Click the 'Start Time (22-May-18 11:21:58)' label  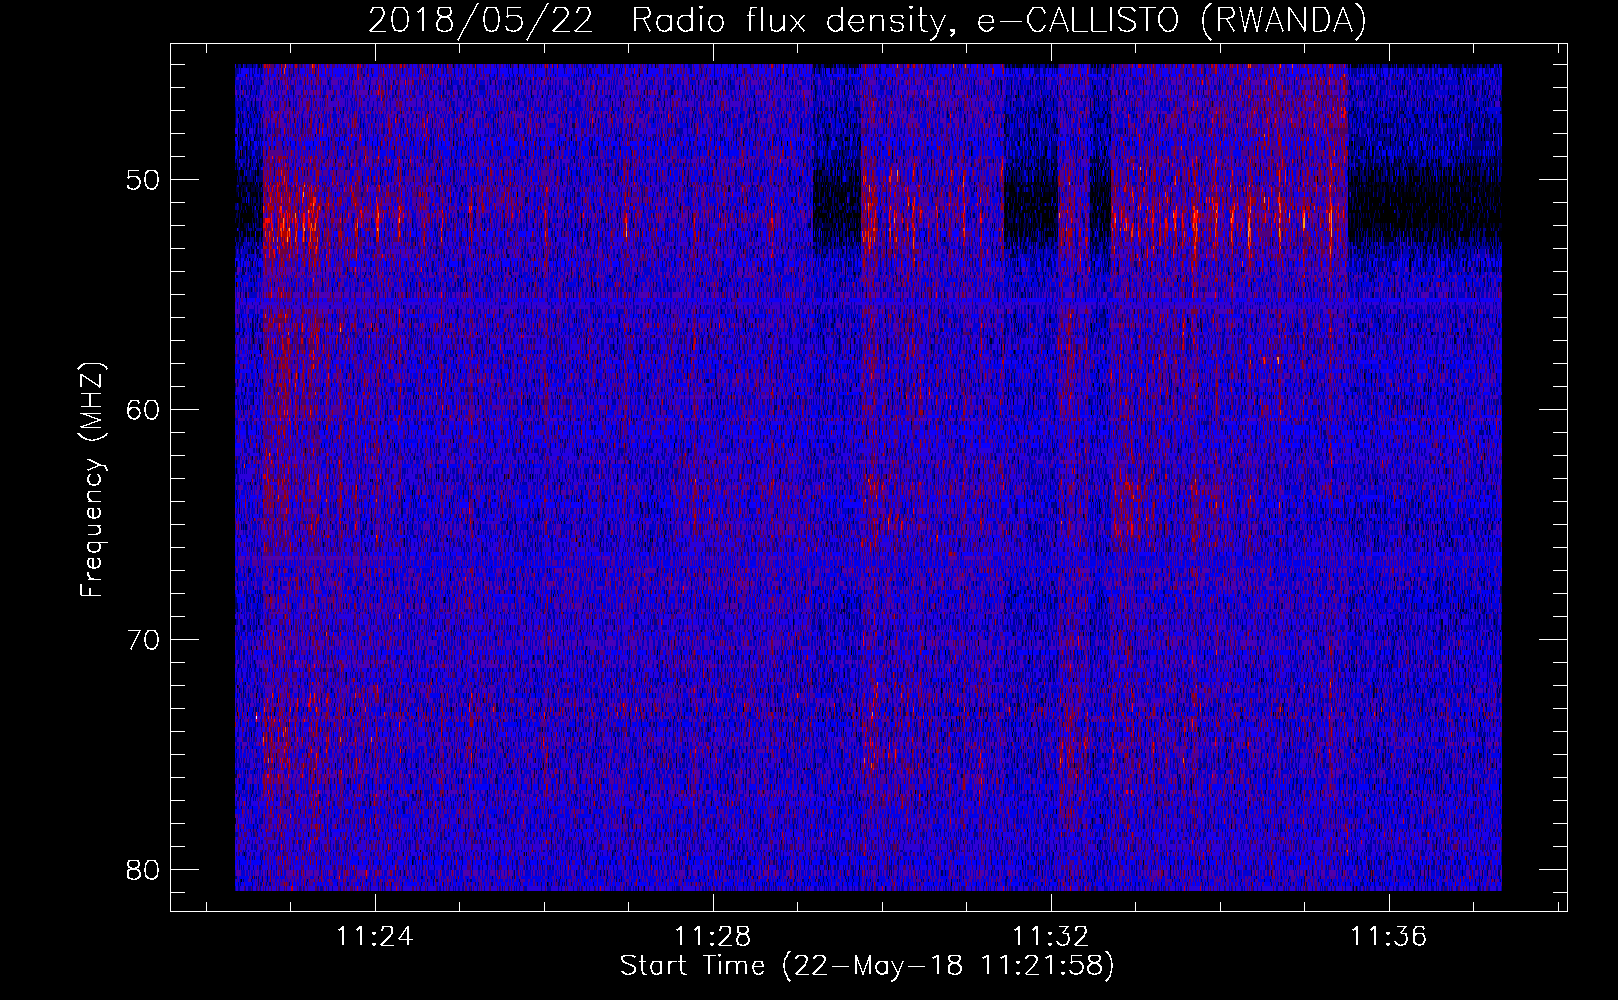pos(867,966)
